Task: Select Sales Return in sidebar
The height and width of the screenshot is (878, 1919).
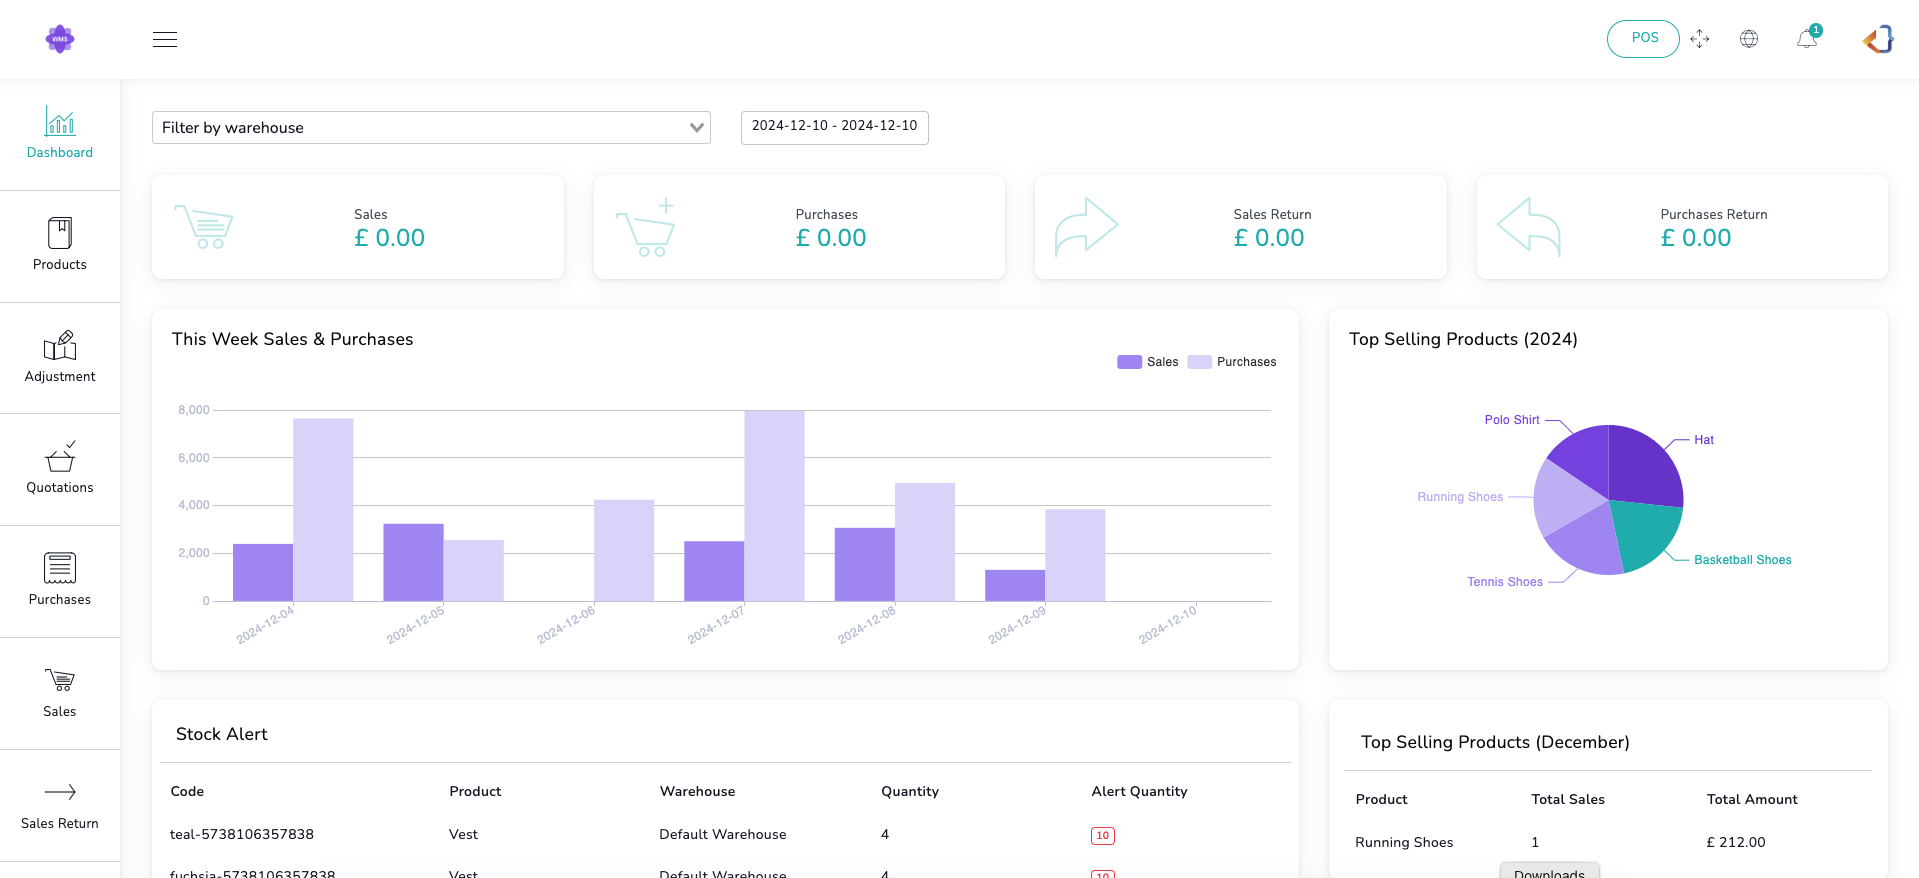Action: 60,804
